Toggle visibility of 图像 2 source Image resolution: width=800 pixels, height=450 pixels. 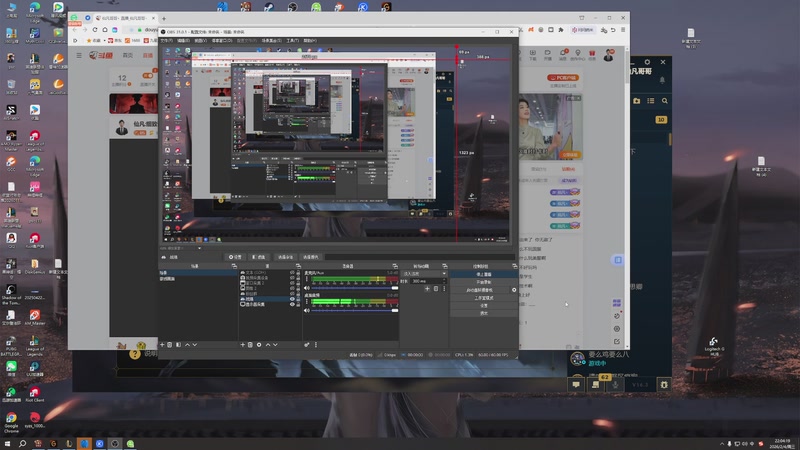(292, 288)
